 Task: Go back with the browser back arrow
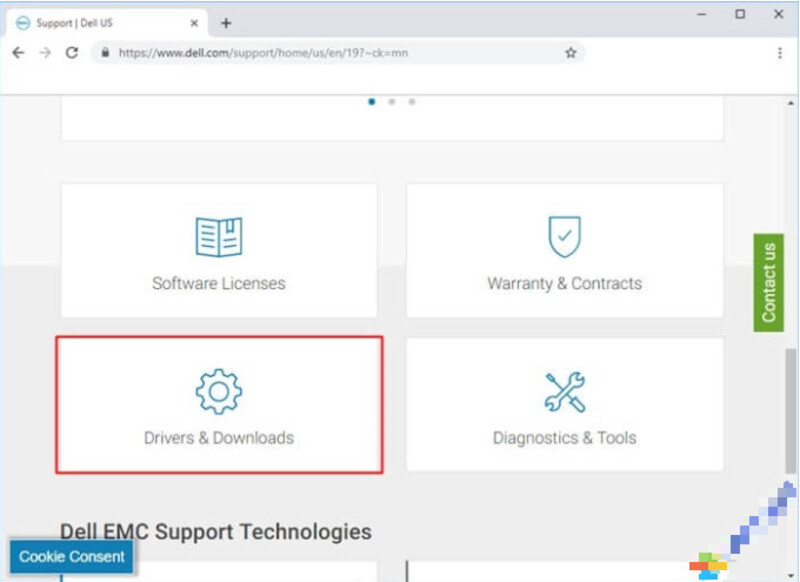[x=18, y=53]
